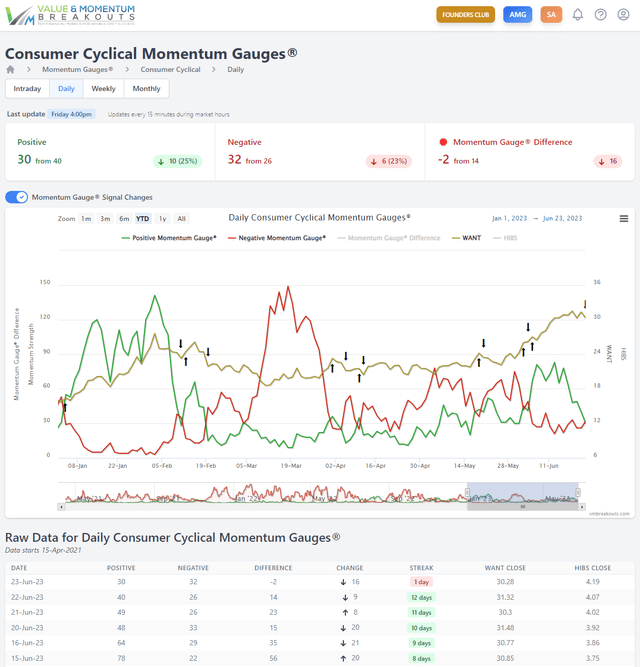The width and height of the screenshot is (640, 667).
Task: Set chart zoom to 3m
Action: [105, 219]
